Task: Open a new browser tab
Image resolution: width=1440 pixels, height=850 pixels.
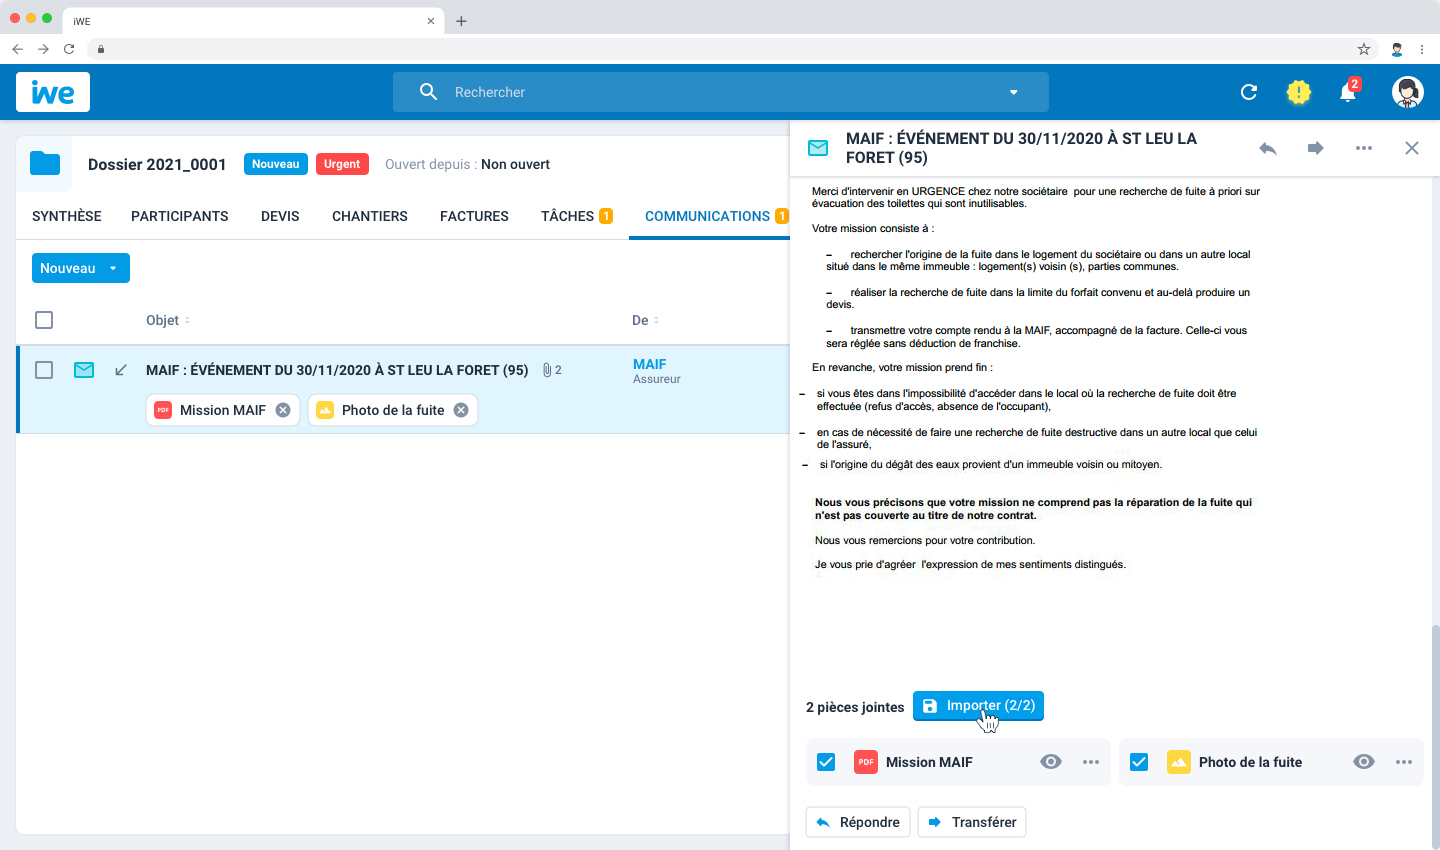Action: click(x=461, y=21)
